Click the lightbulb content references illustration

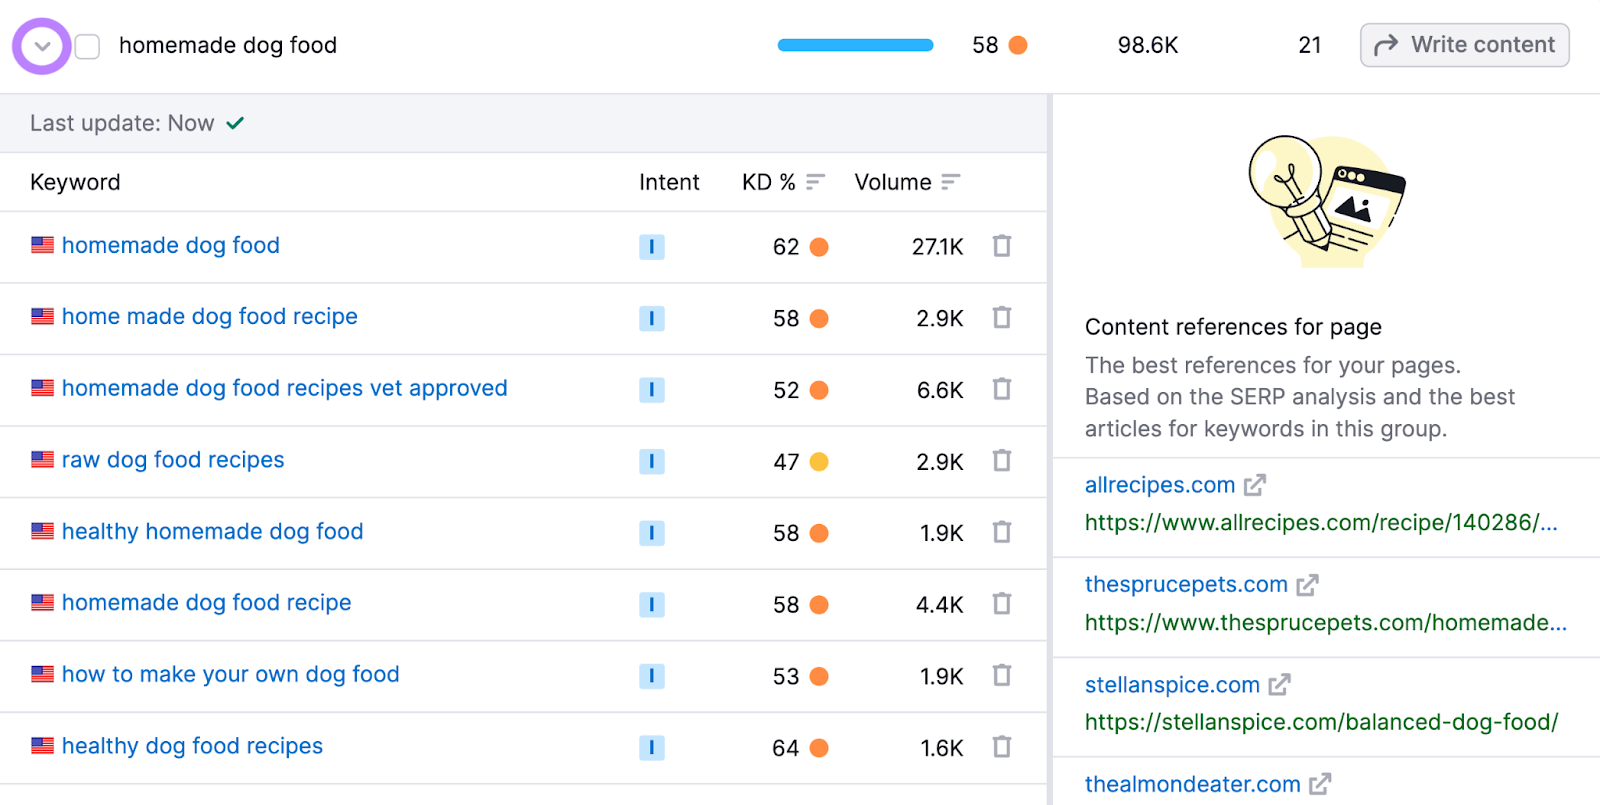click(1324, 202)
